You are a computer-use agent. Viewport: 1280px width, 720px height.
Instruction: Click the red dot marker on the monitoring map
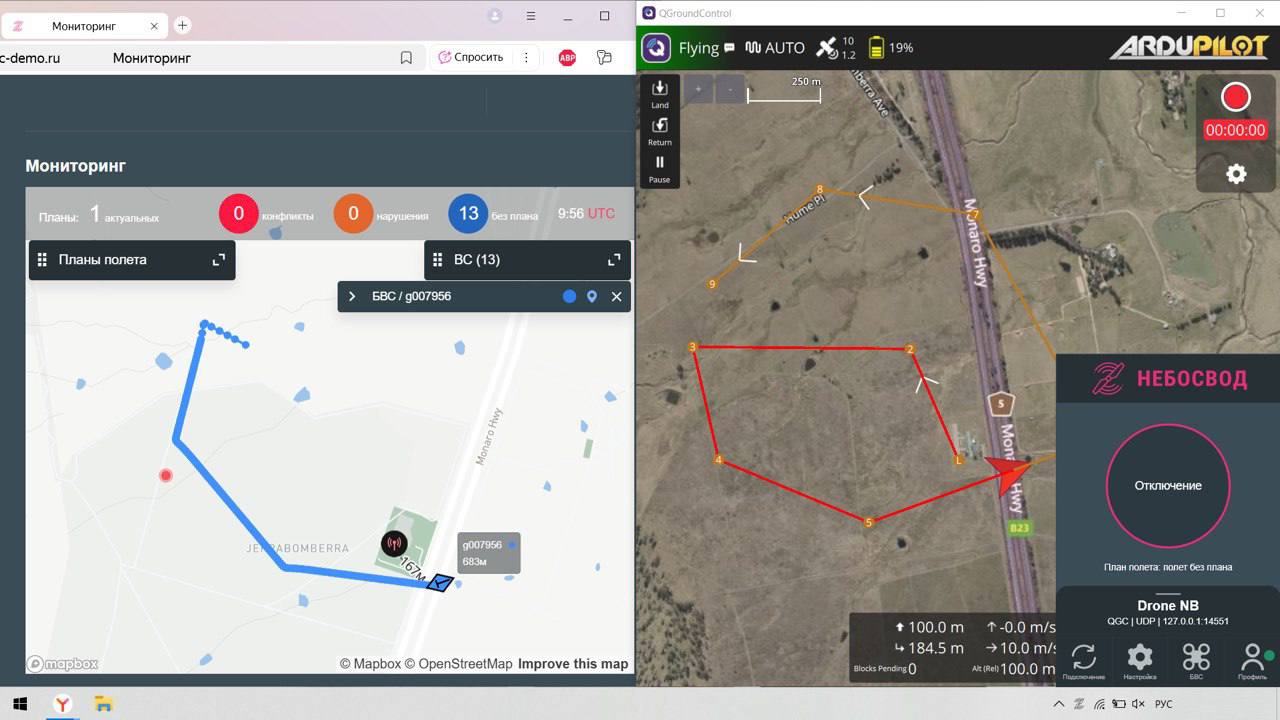click(166, 475)
